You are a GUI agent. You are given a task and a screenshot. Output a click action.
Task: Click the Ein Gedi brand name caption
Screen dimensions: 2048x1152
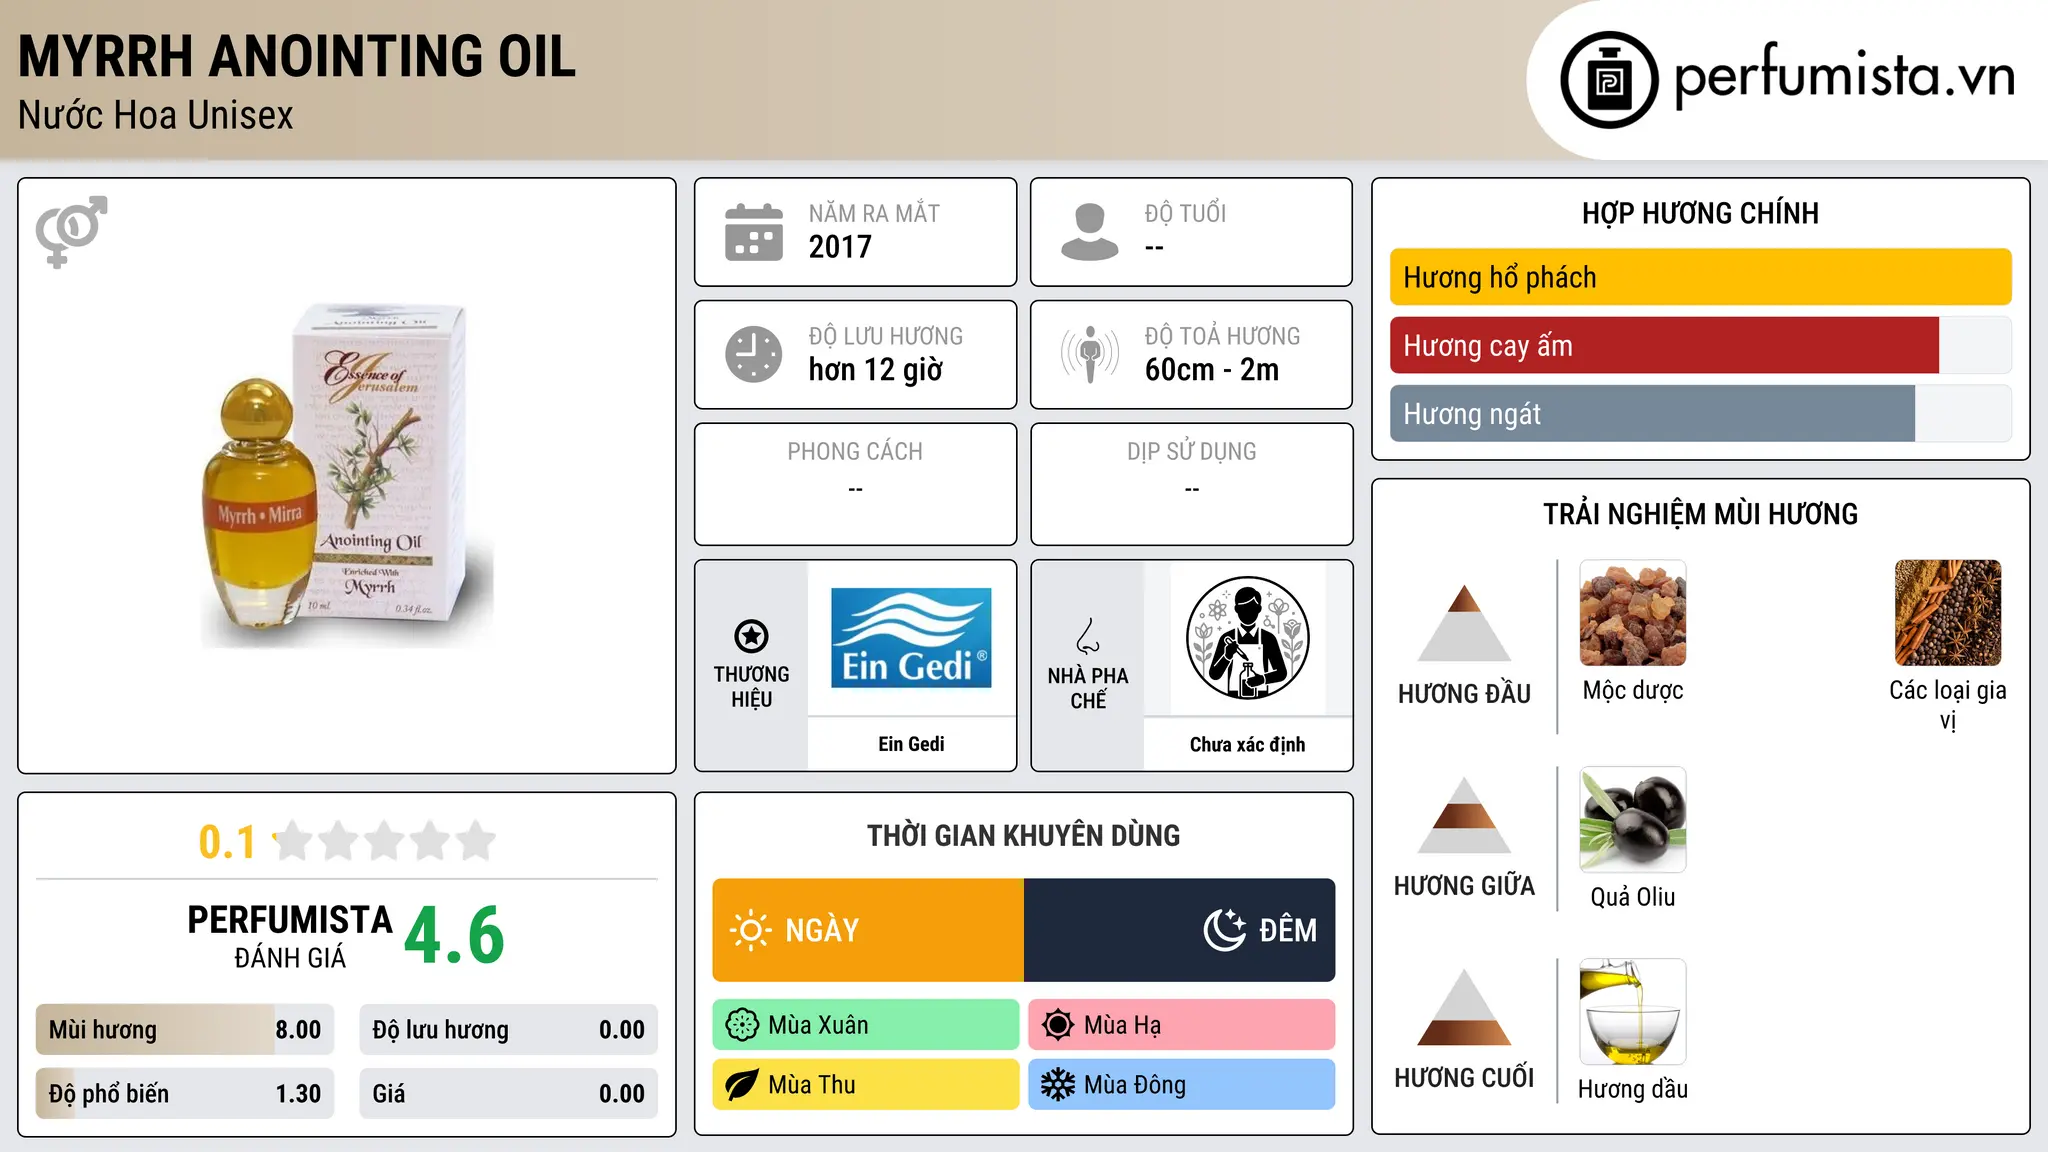911,744
